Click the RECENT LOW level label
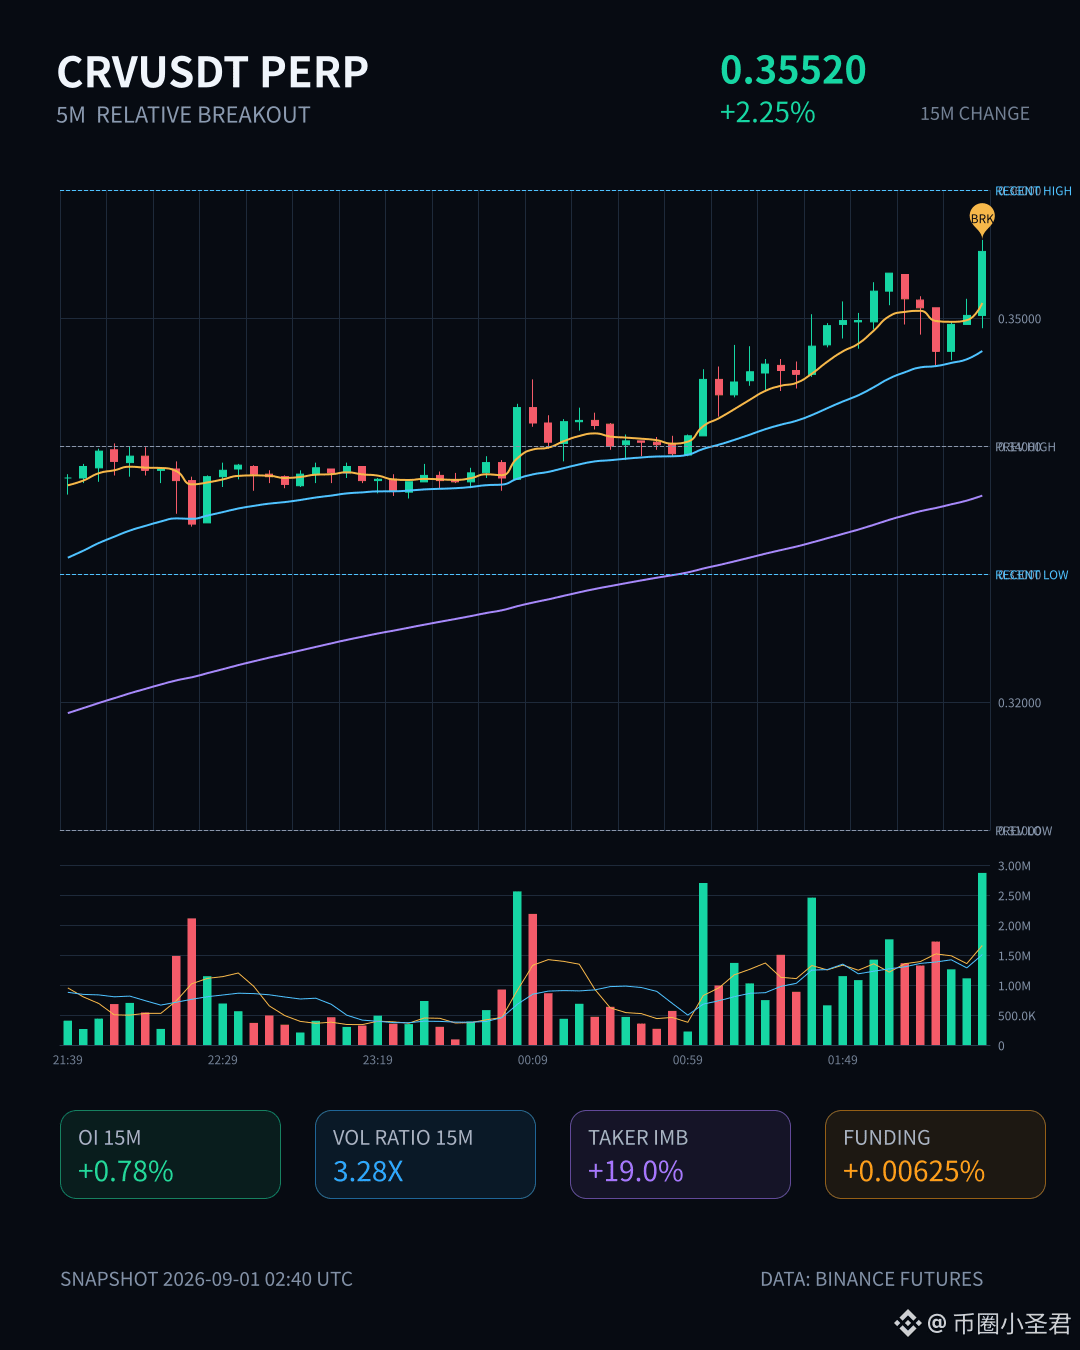 coord(1032,575)
